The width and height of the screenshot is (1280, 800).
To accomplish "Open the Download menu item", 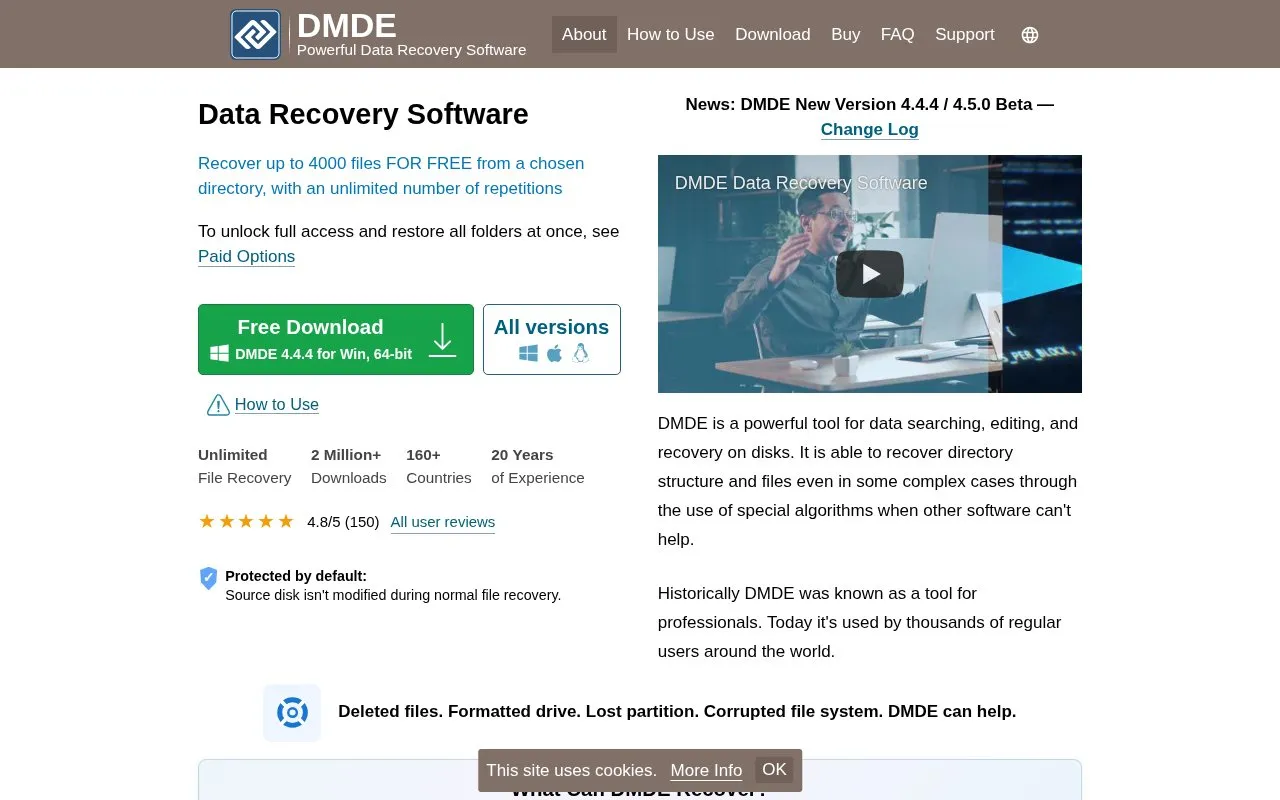I will pyautogui.click(x=773, y=35).
